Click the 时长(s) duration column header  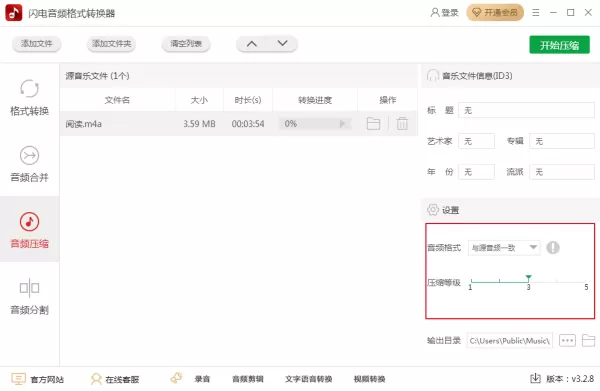(x=248, y=100)
